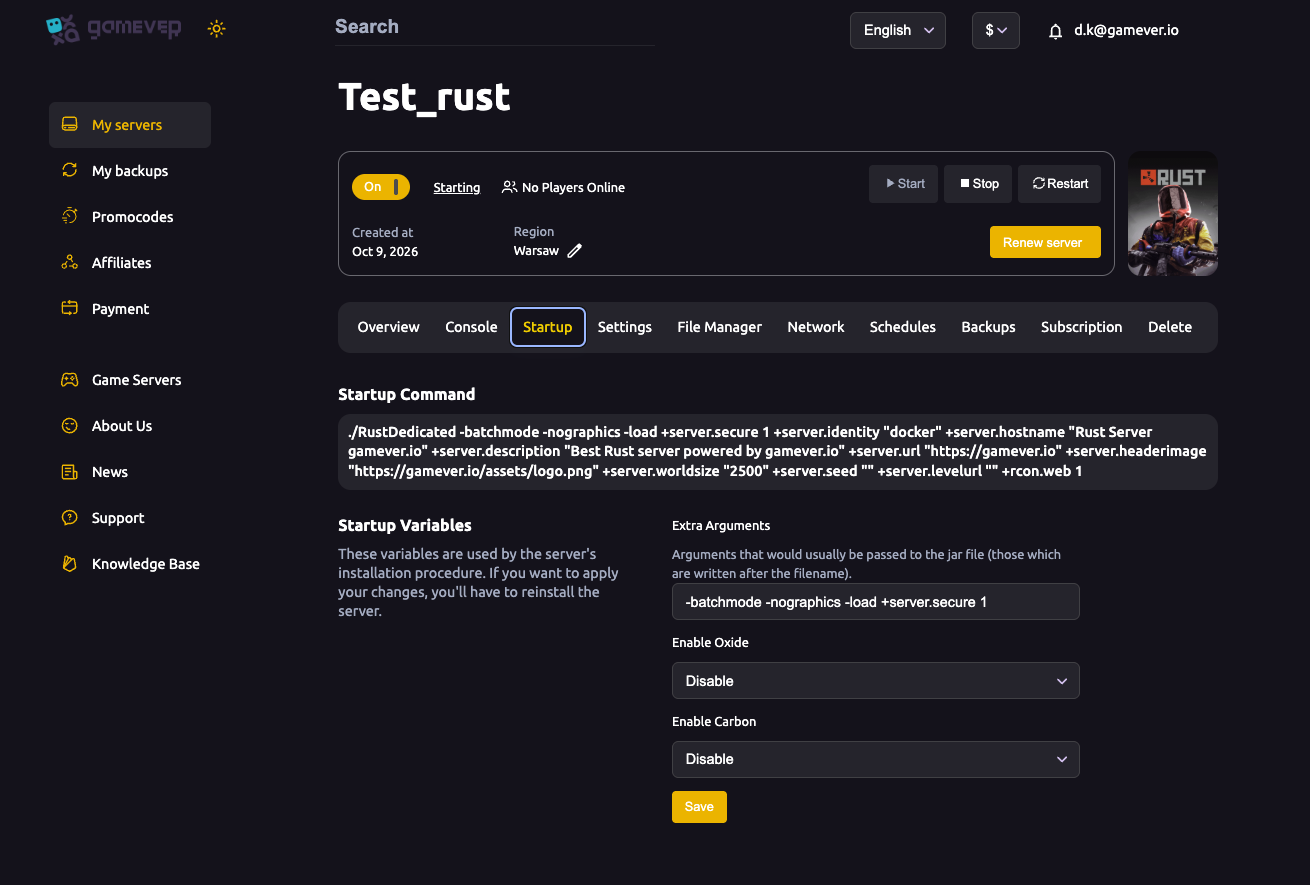Screen dimensions: 1310x885
Task: Click the Oct 9, 2026 creation date
Action: pyautogui.click(x=385, y=252)
